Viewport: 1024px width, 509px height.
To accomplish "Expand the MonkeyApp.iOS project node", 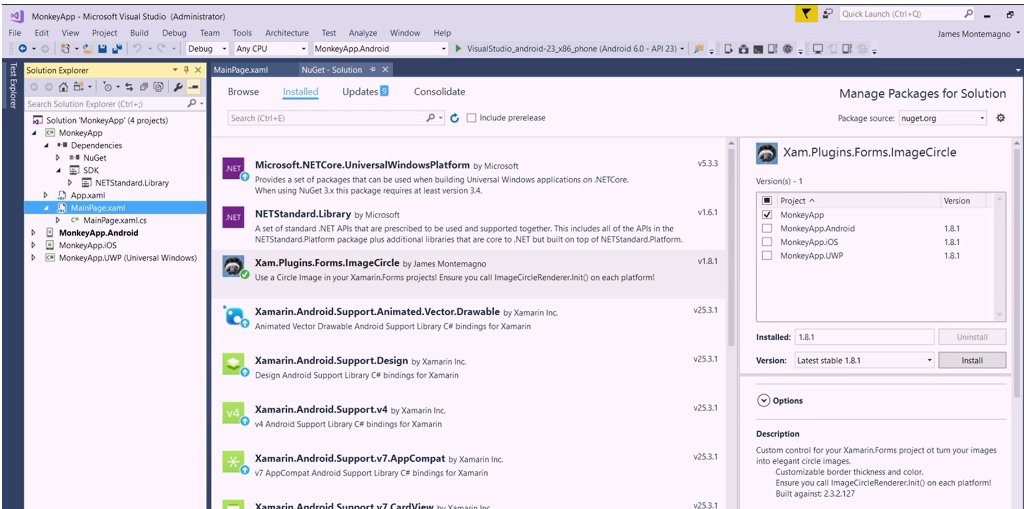I will 34,245.
